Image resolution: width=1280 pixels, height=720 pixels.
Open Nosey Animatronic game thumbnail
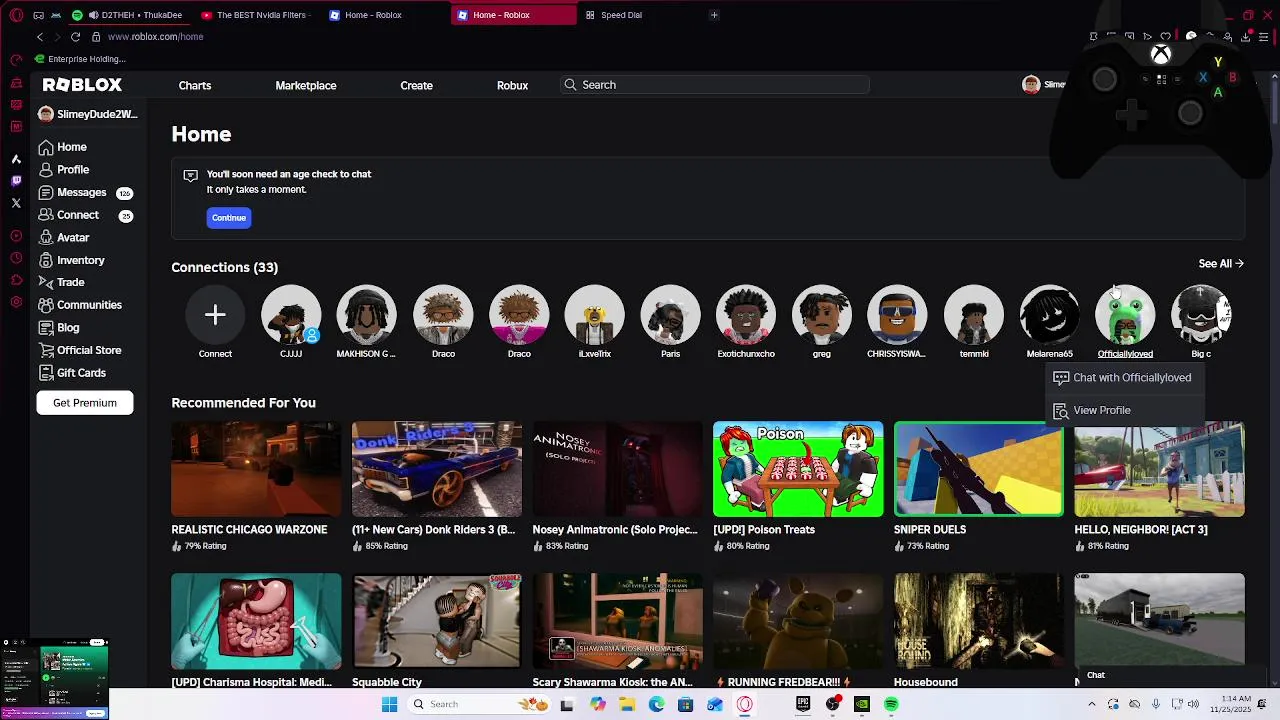(617, 469)
